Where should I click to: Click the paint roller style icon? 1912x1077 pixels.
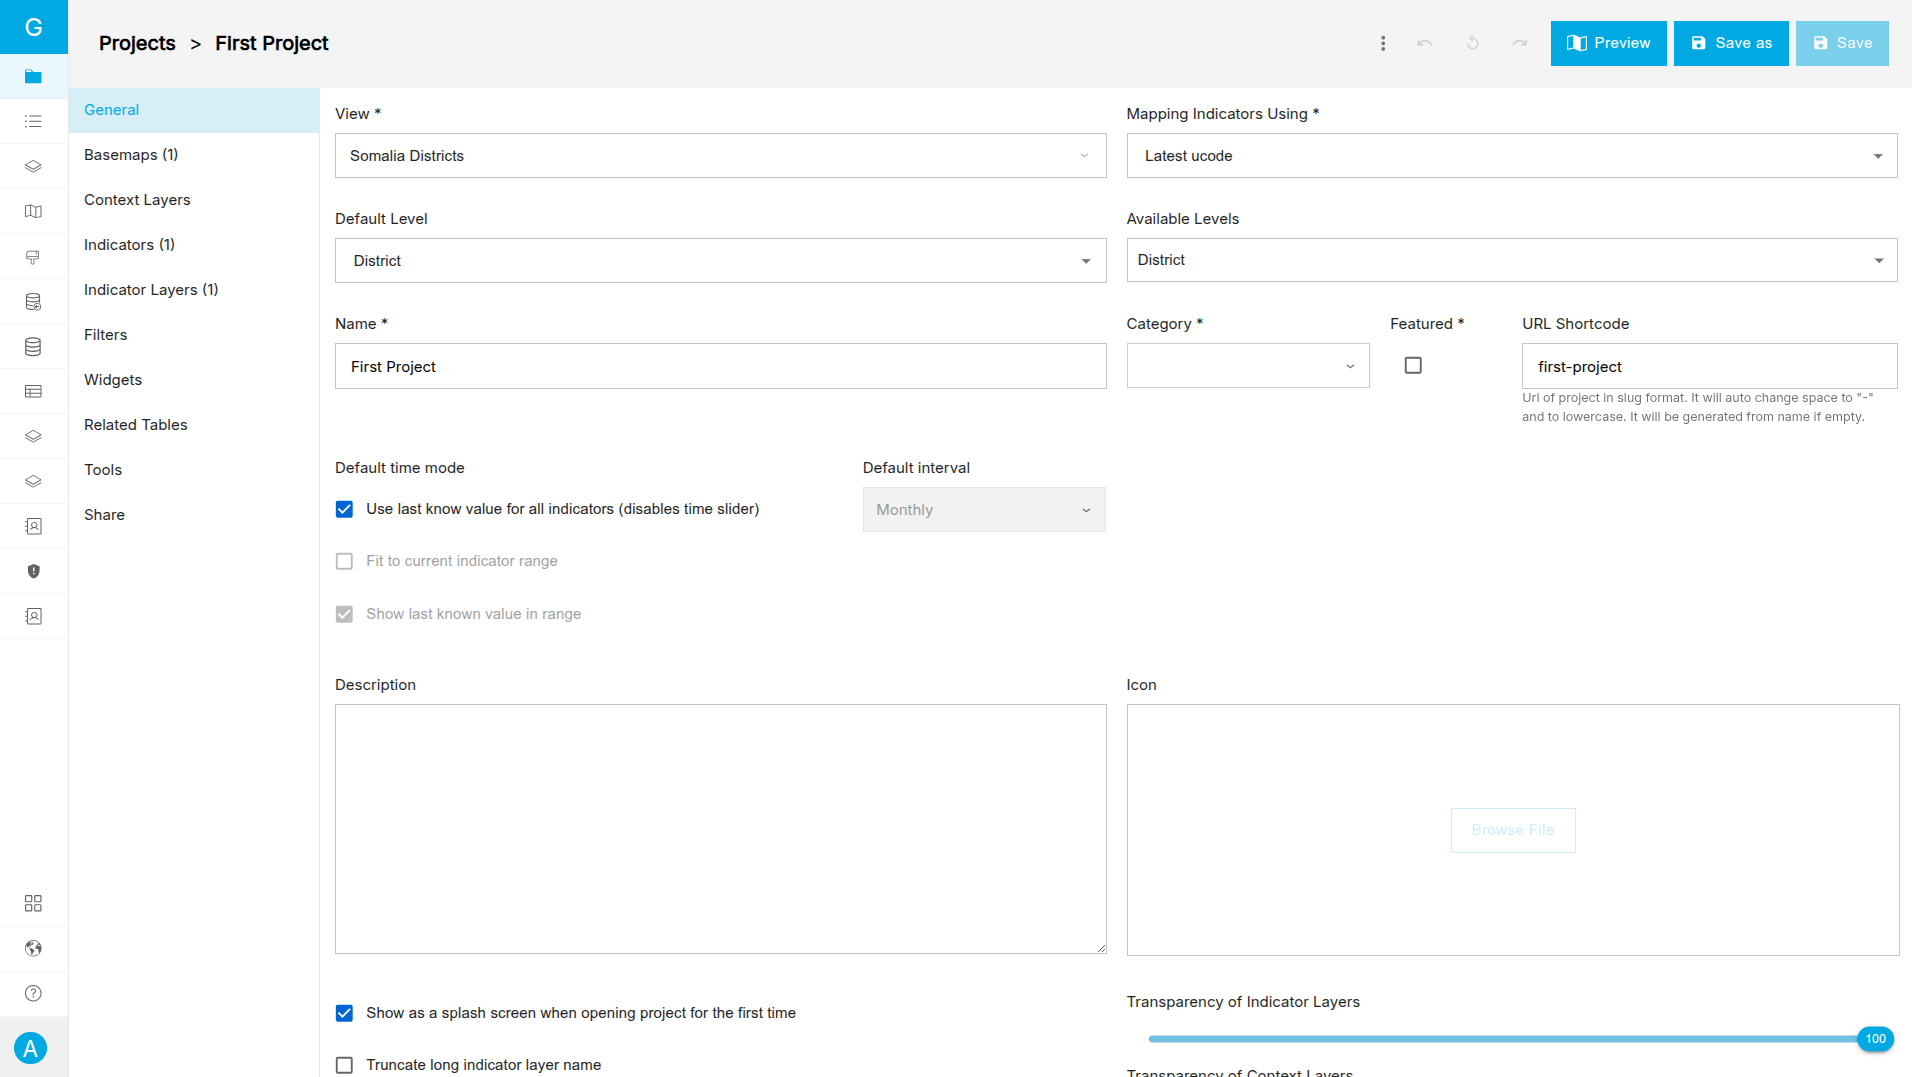click(33, 257)
